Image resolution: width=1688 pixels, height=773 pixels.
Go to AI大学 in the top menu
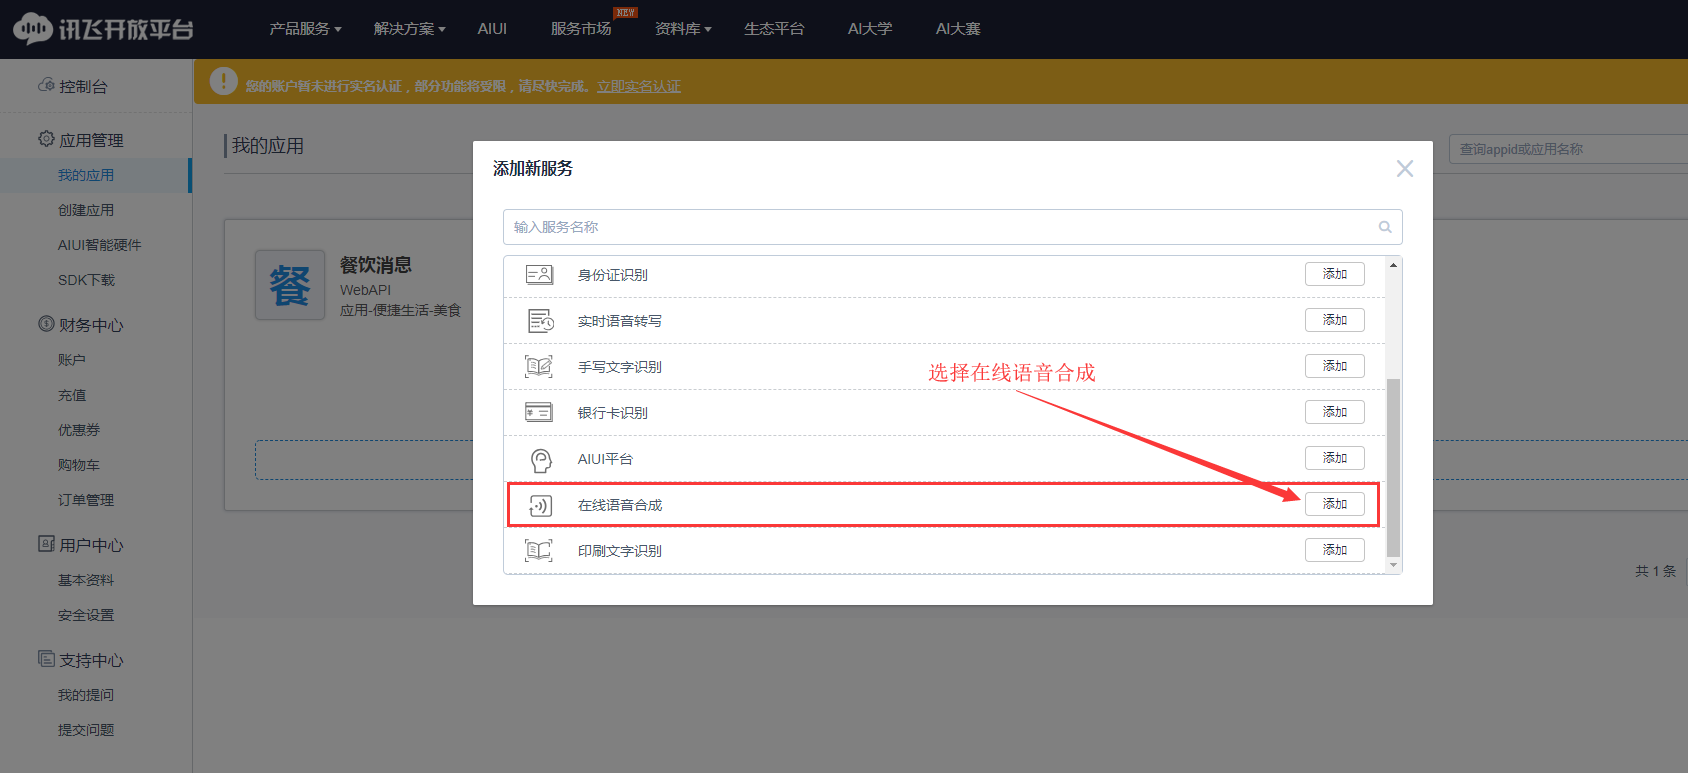coord(870,29)
